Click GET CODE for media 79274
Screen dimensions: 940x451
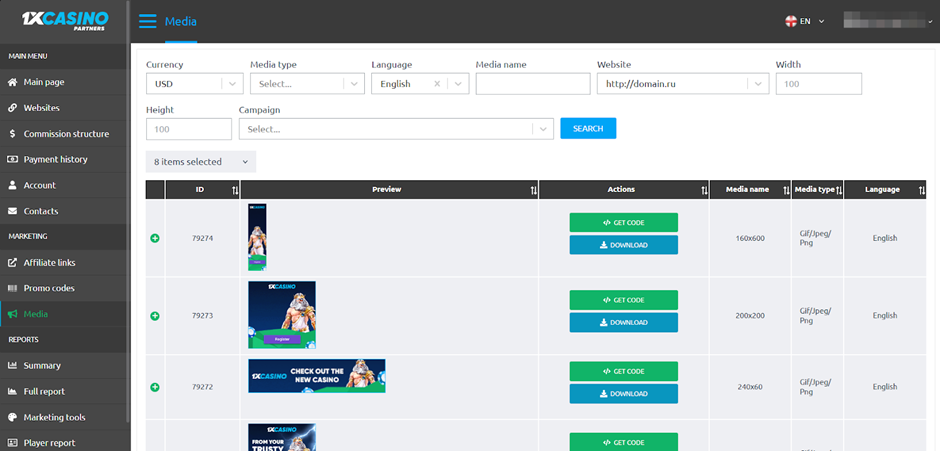pos(623,222)
